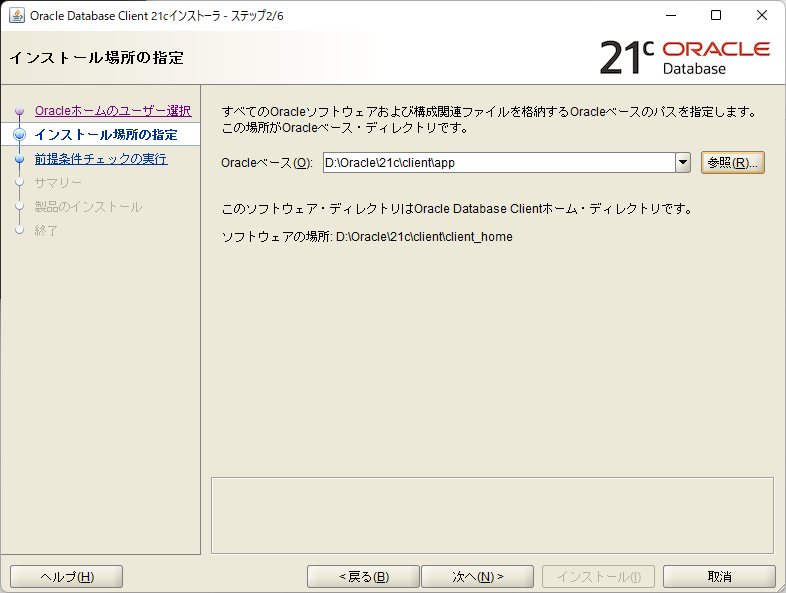Click the empty message area at the bottom
The image size is (786, 593).
pyautogui.click(x=492, y=515)
